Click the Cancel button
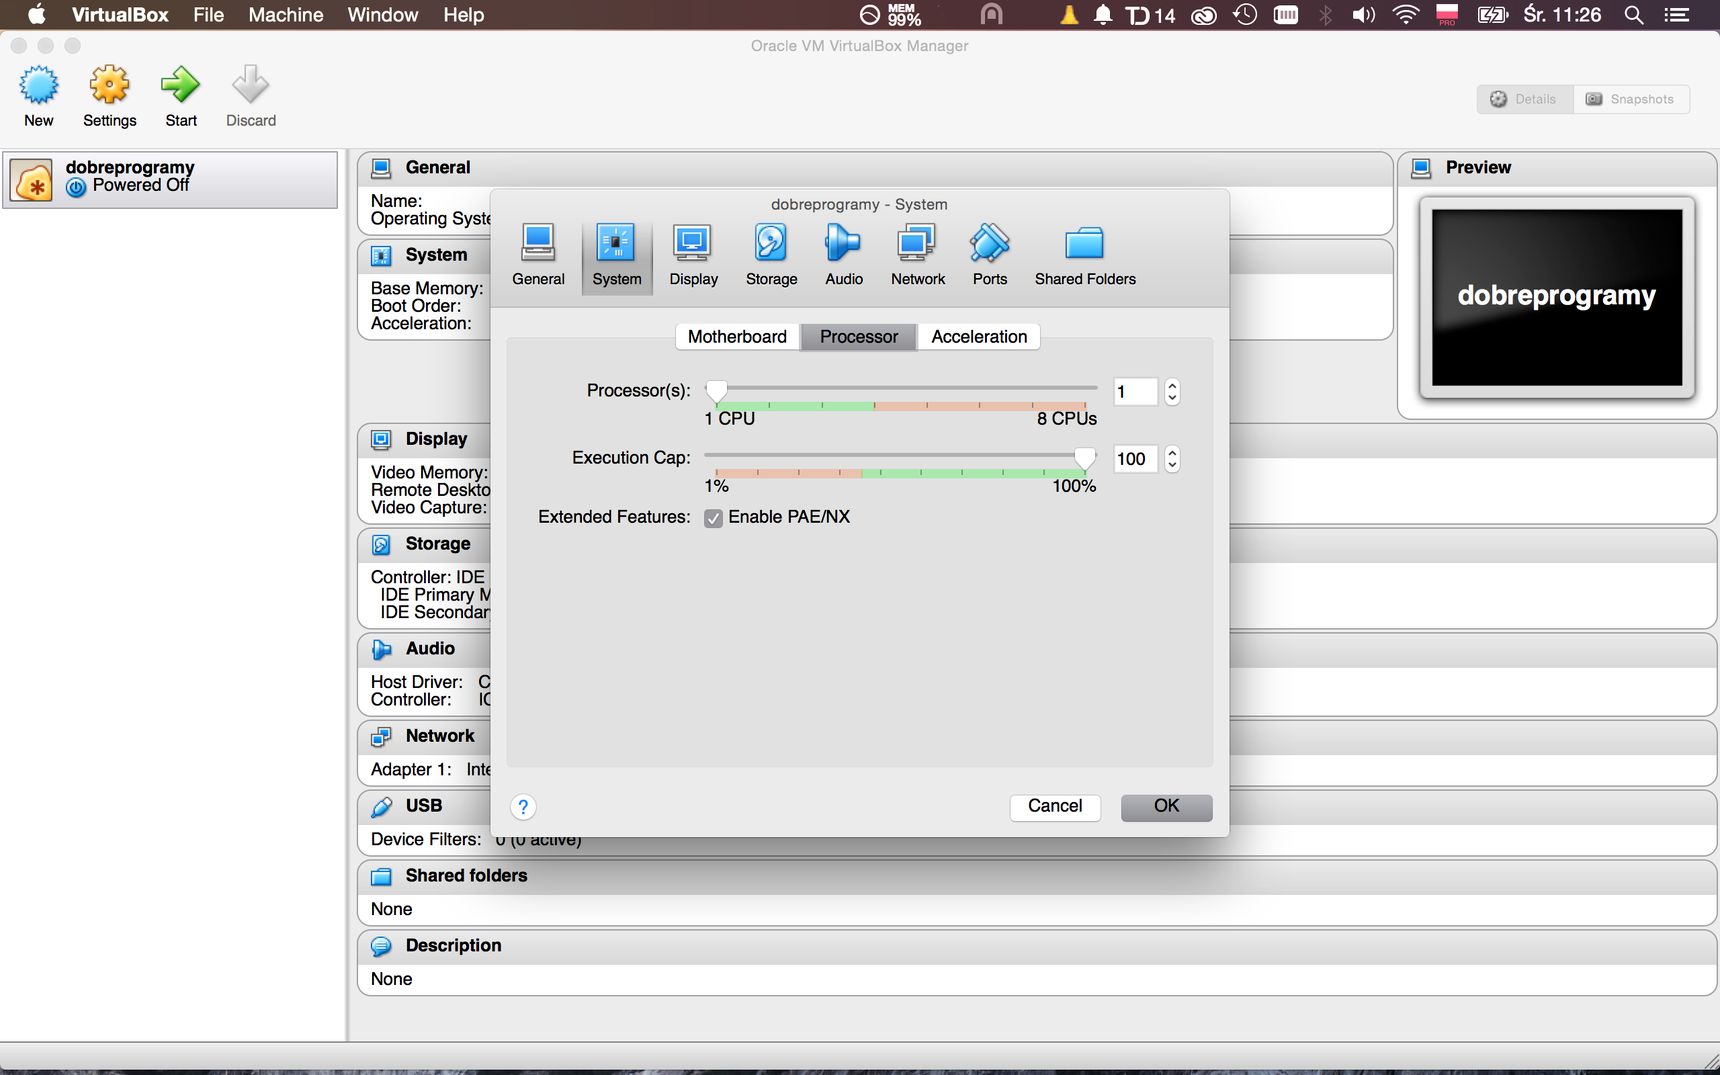This screenshot has width=1720, height=1075. click(1055, 807)
